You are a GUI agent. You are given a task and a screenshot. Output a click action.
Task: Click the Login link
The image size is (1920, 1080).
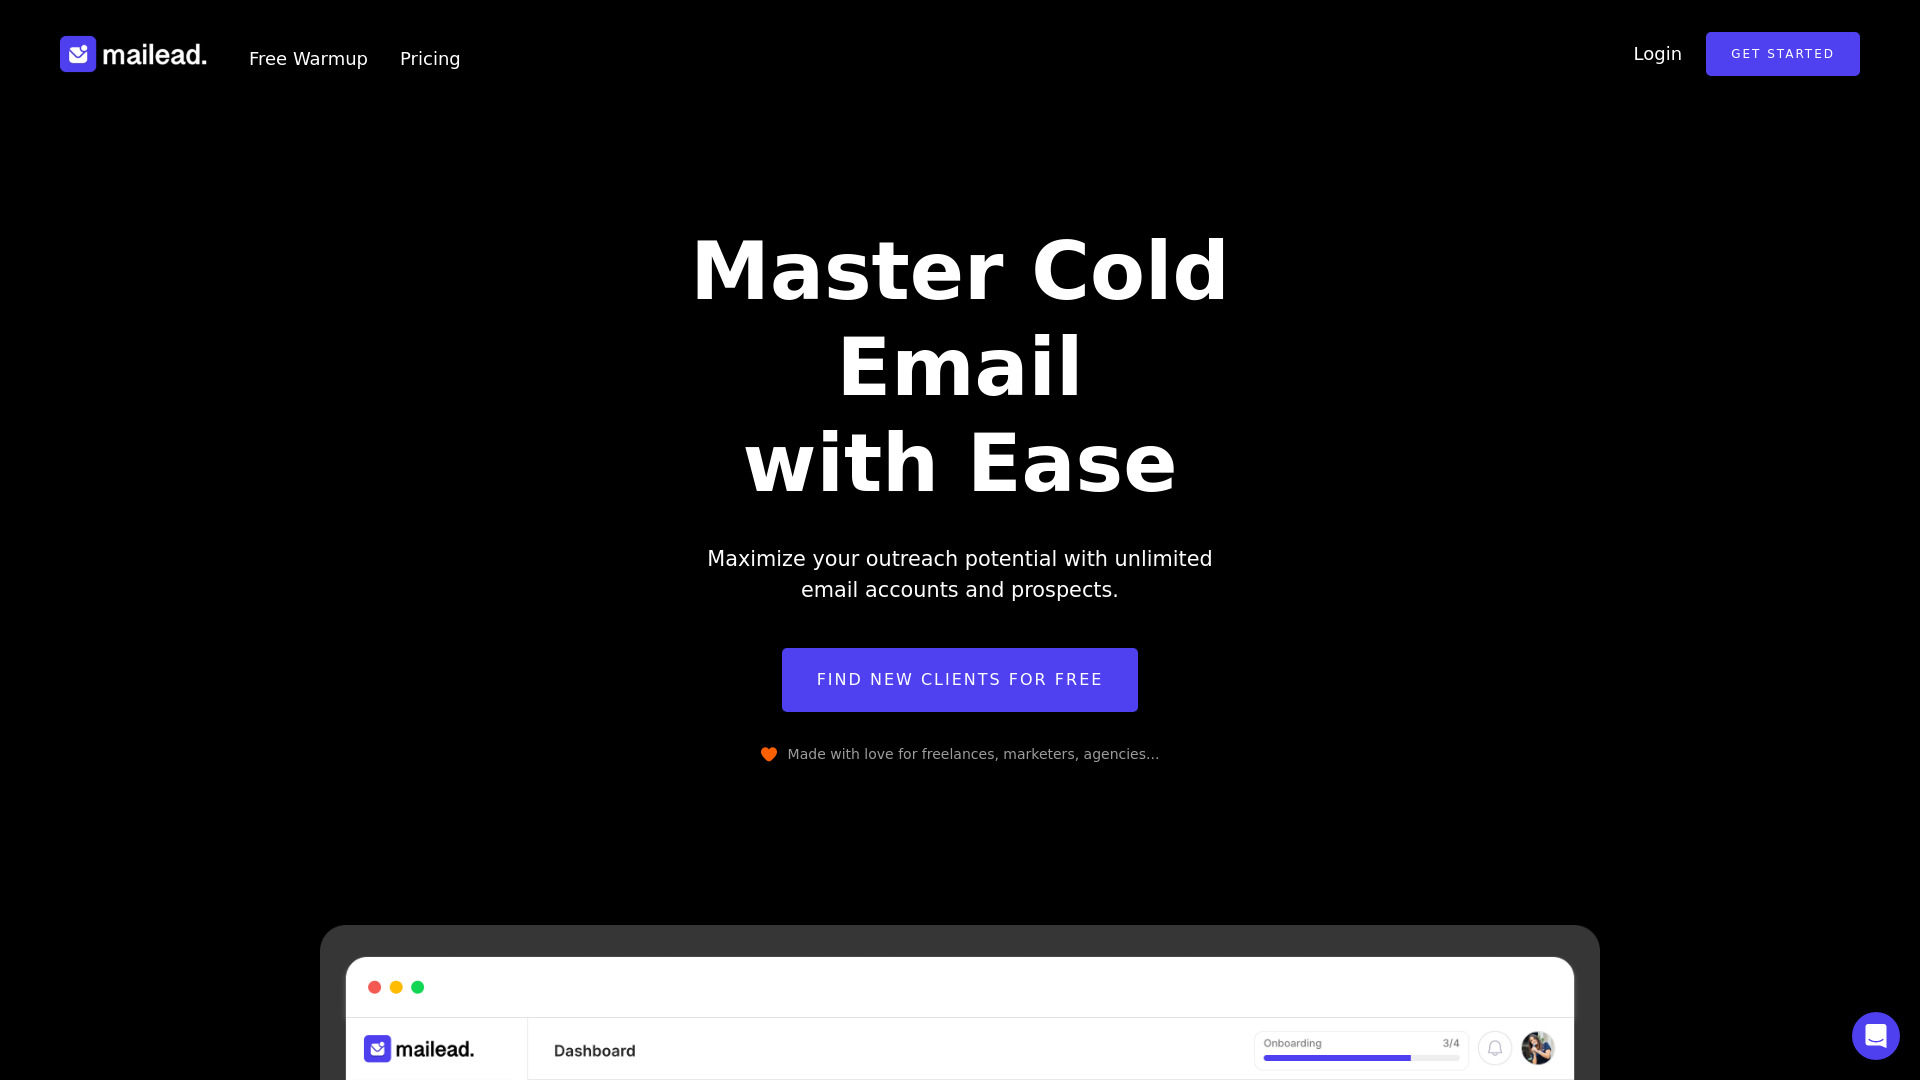[1656, 53]
